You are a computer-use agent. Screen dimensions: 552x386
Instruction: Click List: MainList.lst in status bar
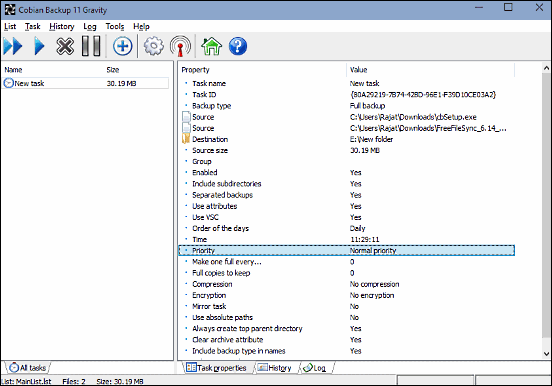pos(26,381)
